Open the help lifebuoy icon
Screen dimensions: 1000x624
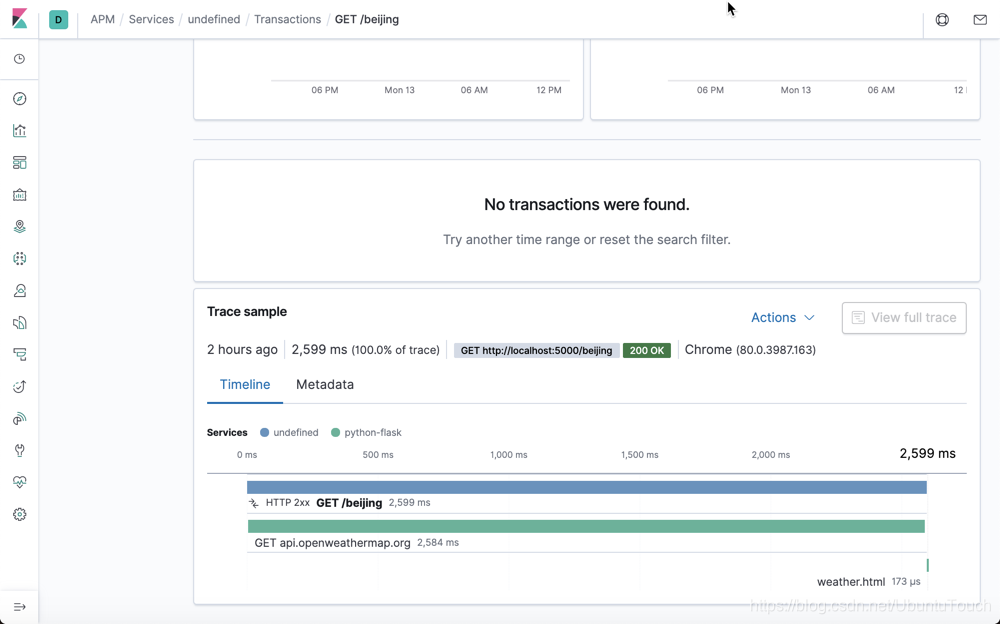pos(942,20)
